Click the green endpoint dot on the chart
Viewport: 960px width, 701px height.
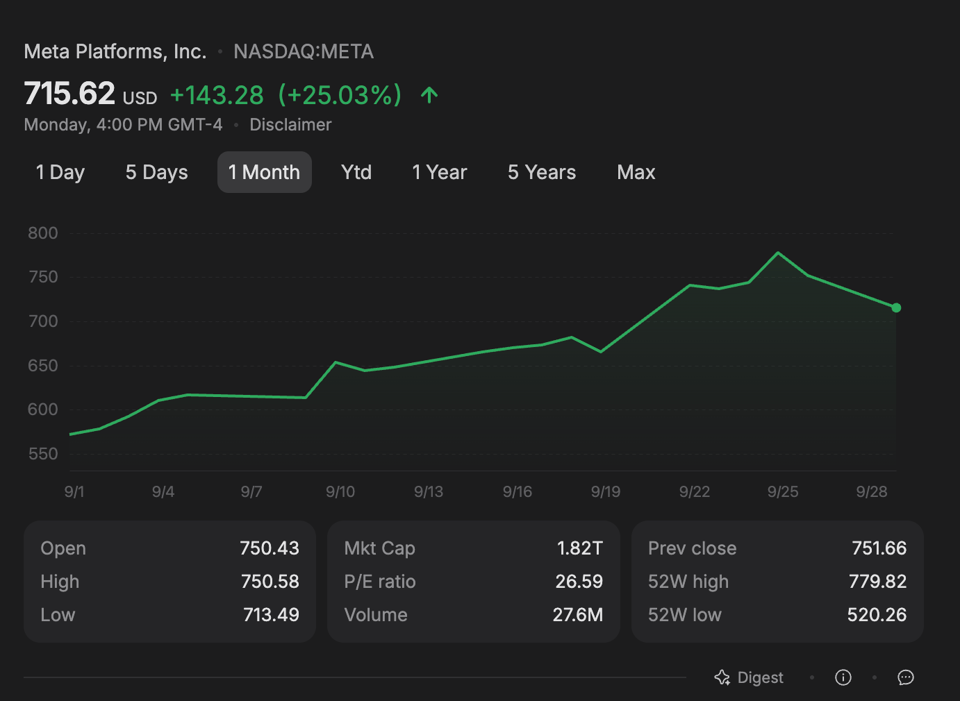coord(896,308)
